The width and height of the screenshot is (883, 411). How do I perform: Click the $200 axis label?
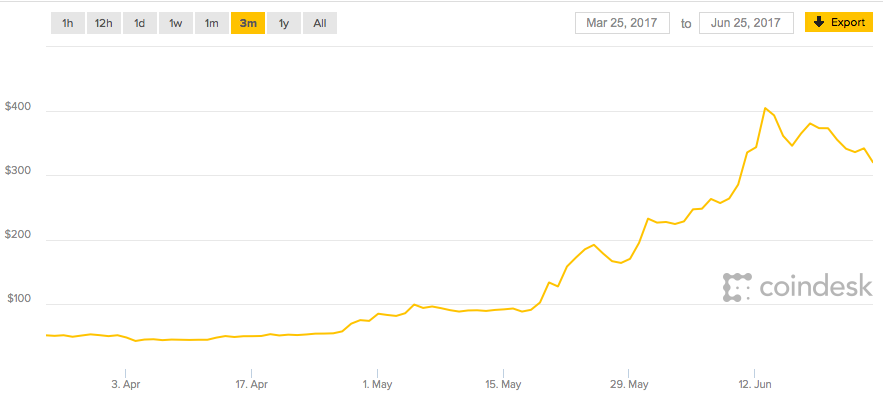[16, 236]
